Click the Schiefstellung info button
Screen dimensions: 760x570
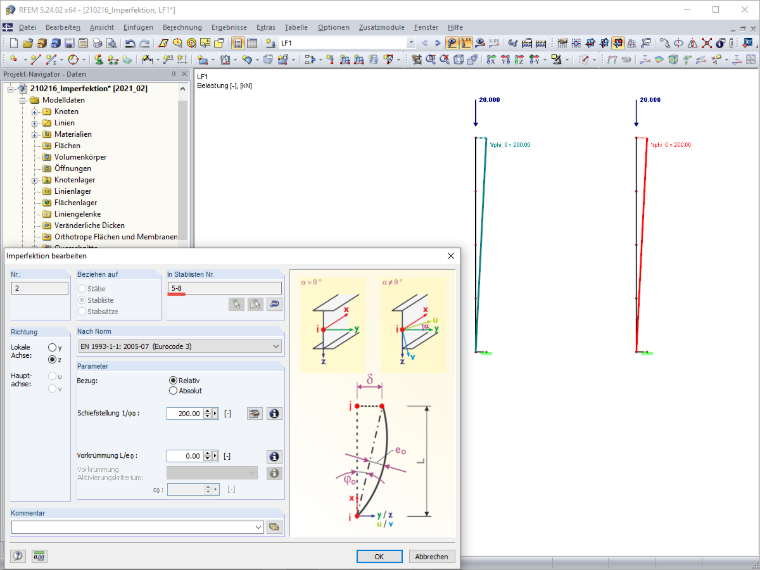pyautogui.click(x=274, y=413)
